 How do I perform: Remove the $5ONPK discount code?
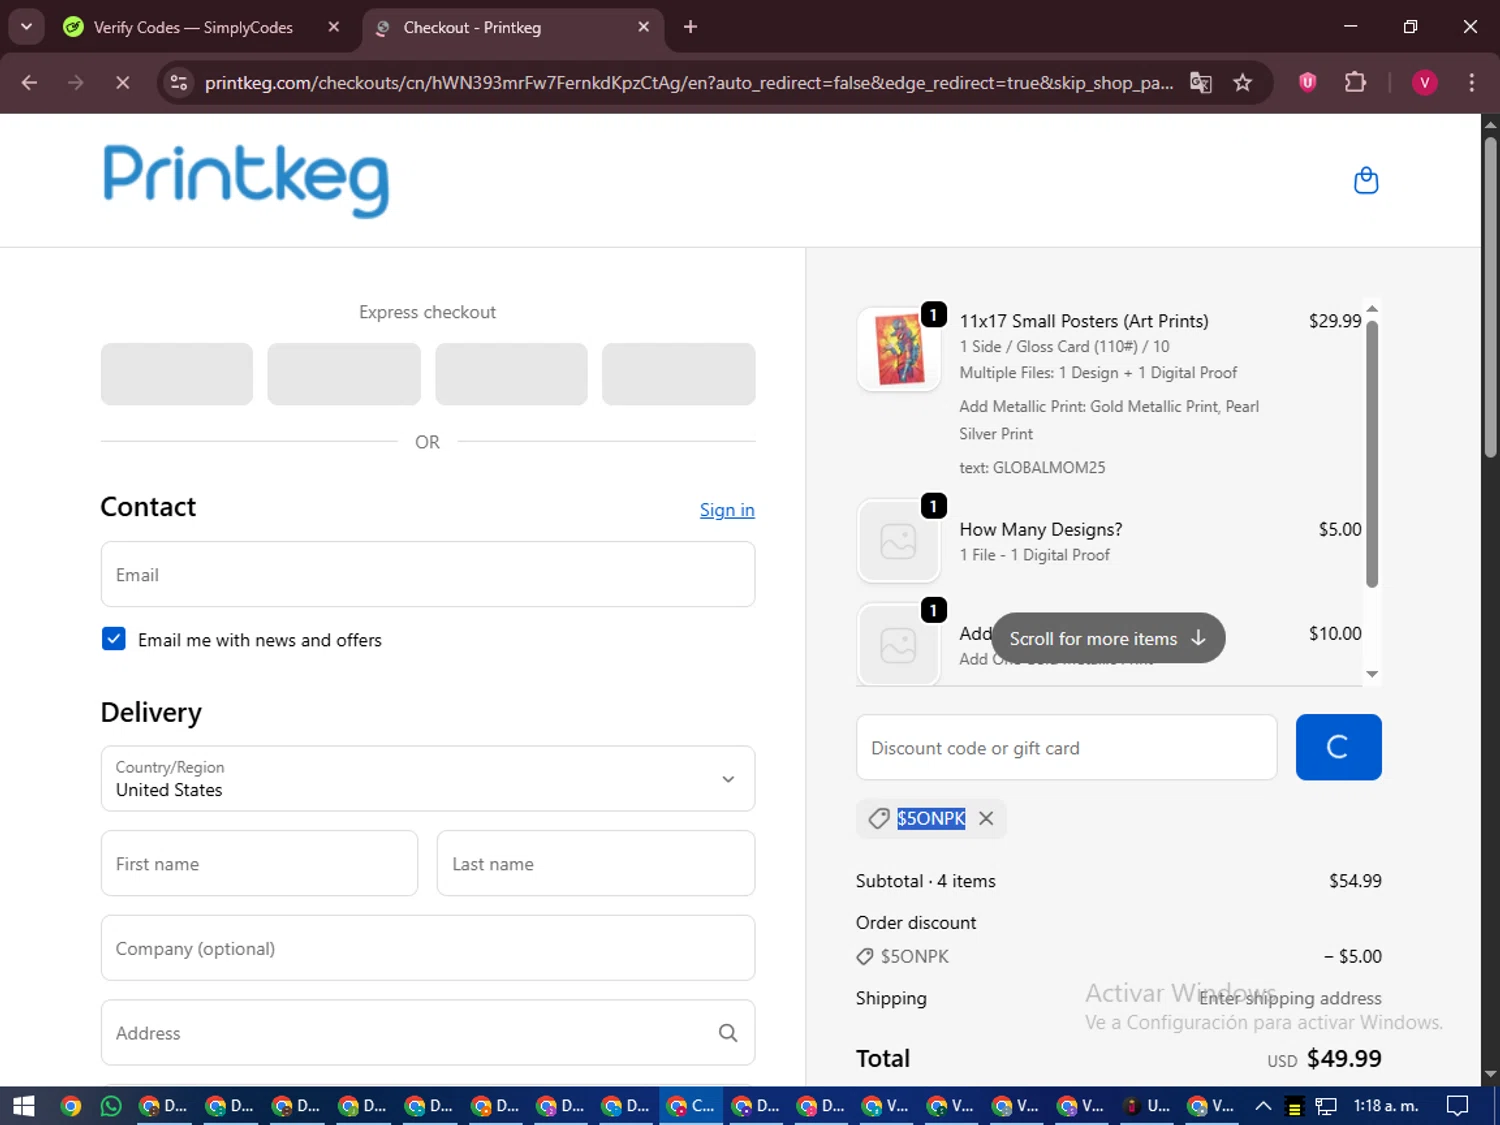(x=986, y=818)
